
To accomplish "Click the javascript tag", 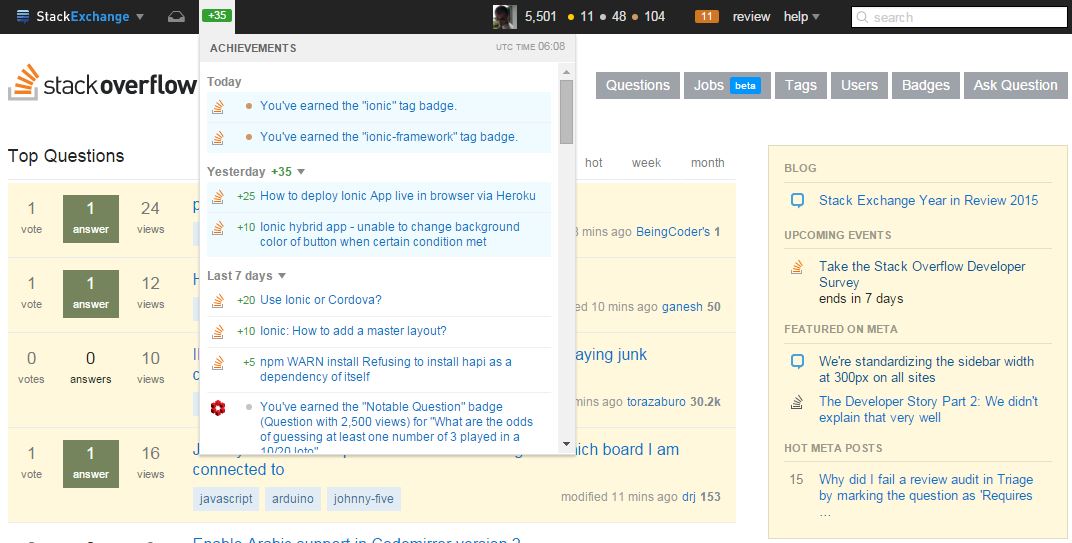I will (226, 499).
